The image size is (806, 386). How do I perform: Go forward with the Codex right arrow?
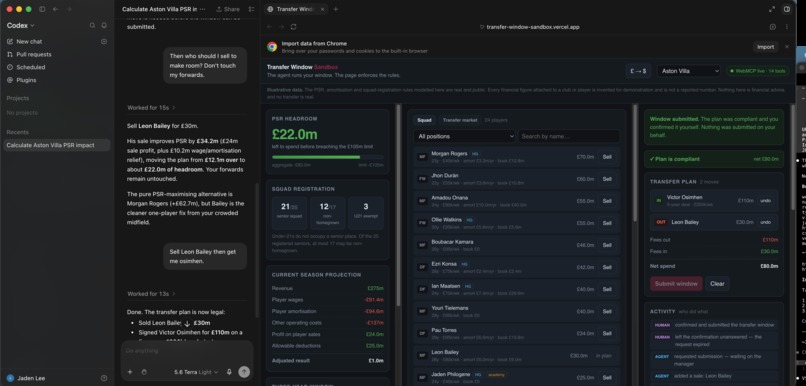(69, 9)
